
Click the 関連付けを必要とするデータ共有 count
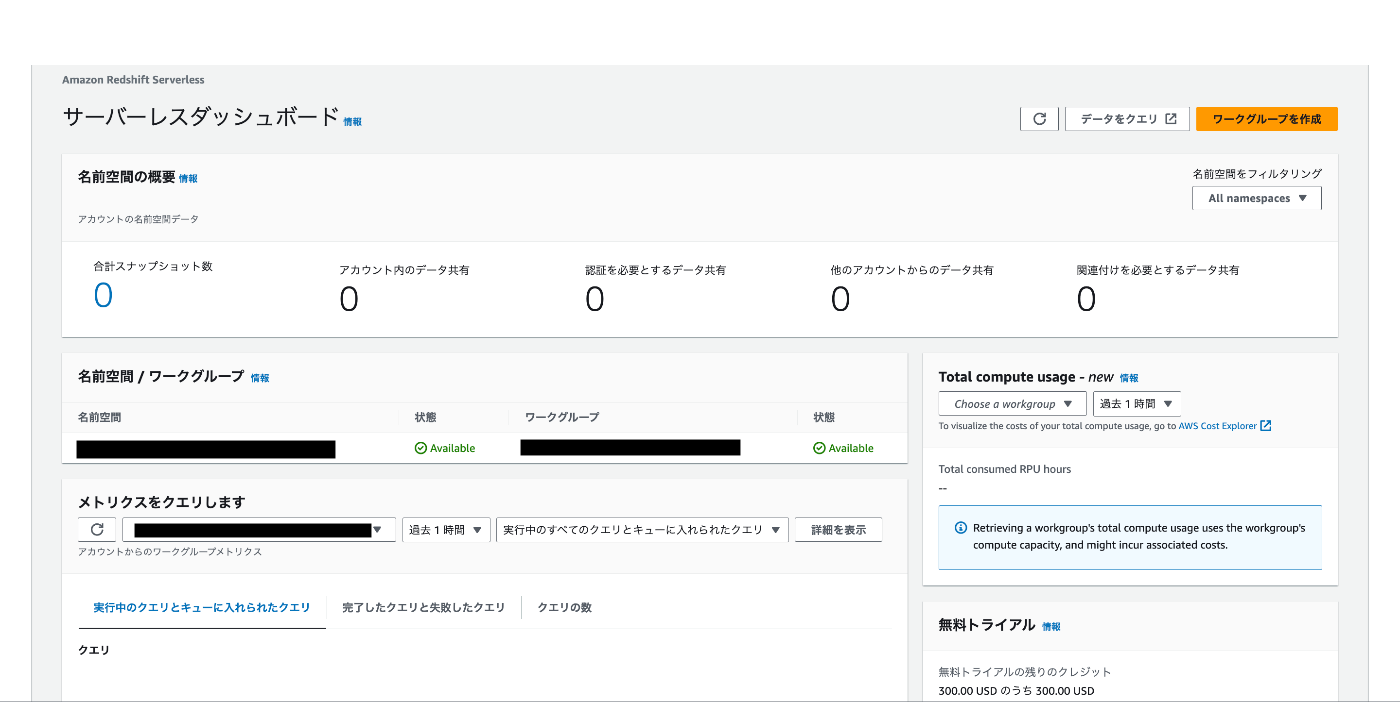tap(1087, 299)
